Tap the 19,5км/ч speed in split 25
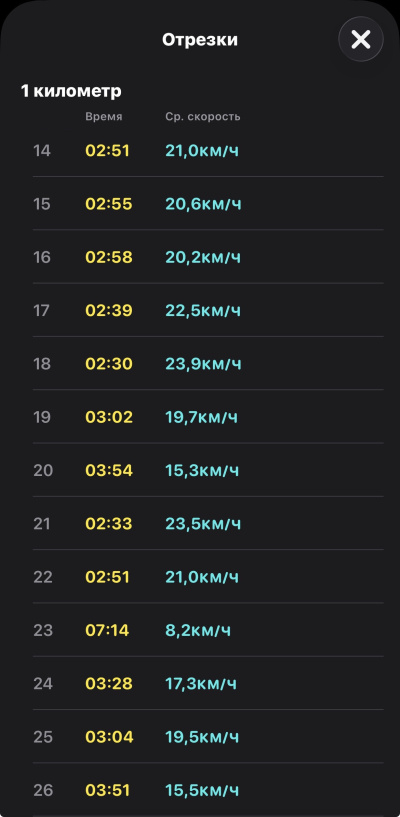 [x=202, y=737]
